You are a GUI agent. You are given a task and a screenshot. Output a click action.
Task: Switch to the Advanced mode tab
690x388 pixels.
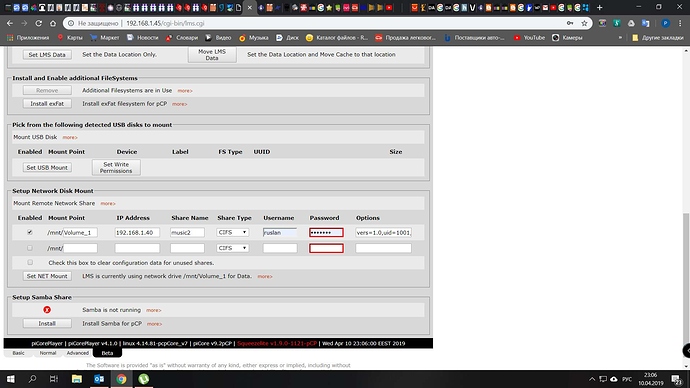click(x=77, y=353)
